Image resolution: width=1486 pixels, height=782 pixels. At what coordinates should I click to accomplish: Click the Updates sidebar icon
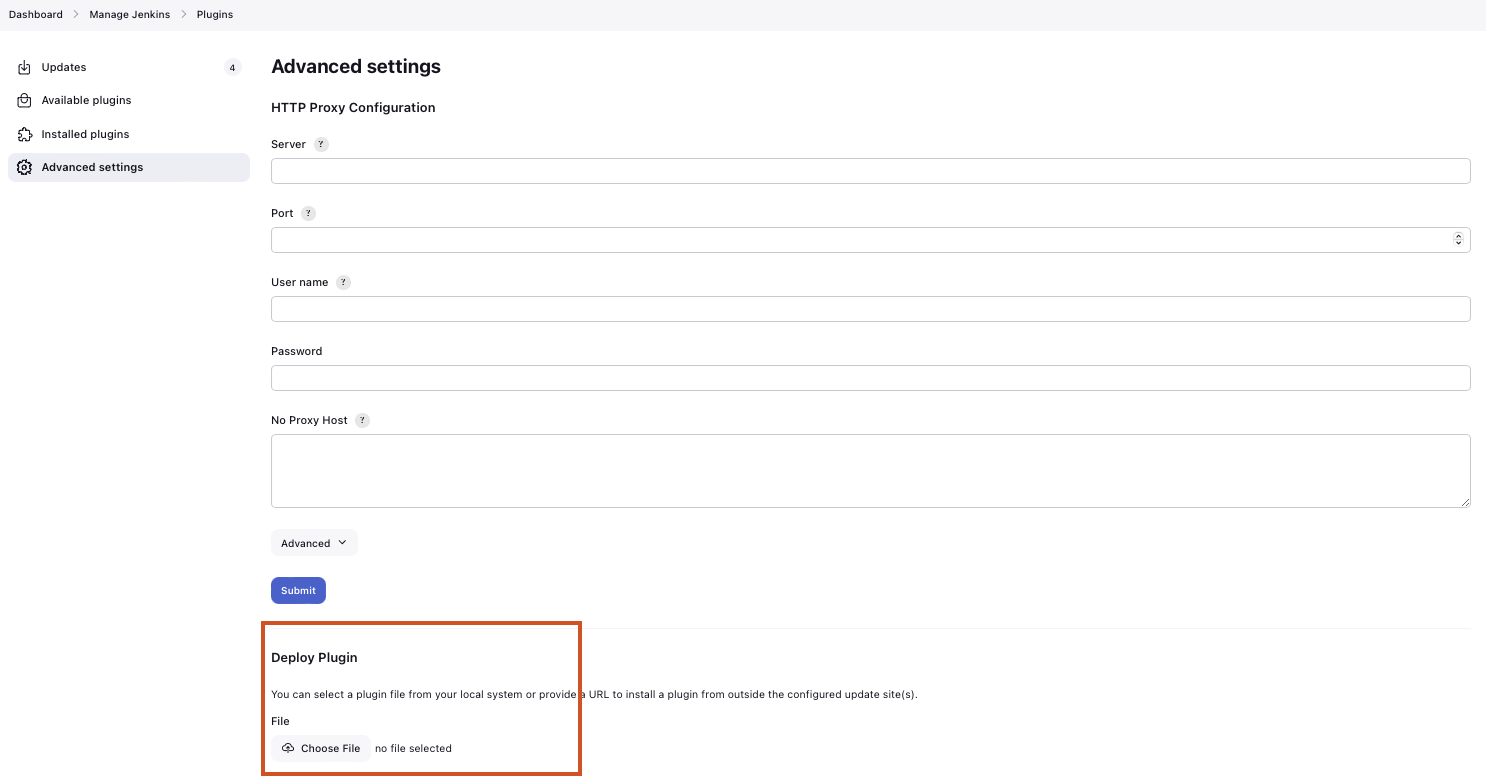click(x=24, y=67)
